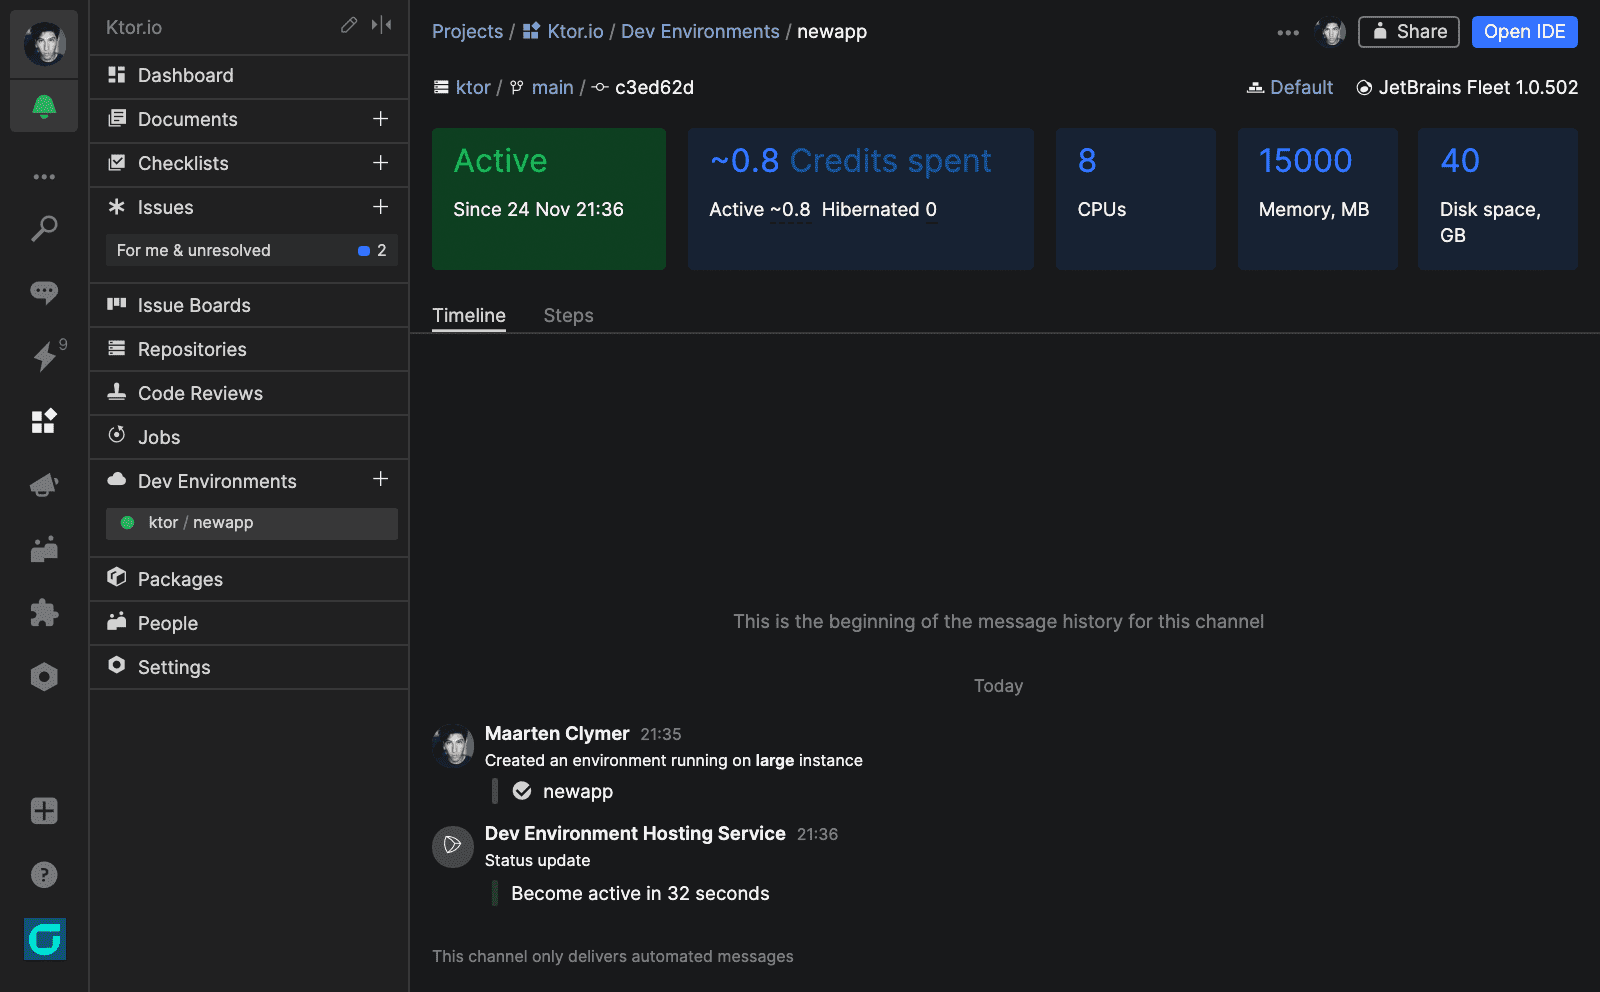Click the Dev Environment Hosting Service avatar
This screenshot has height=992, width=1600.
pyautogui.click(x=453, y=846)
